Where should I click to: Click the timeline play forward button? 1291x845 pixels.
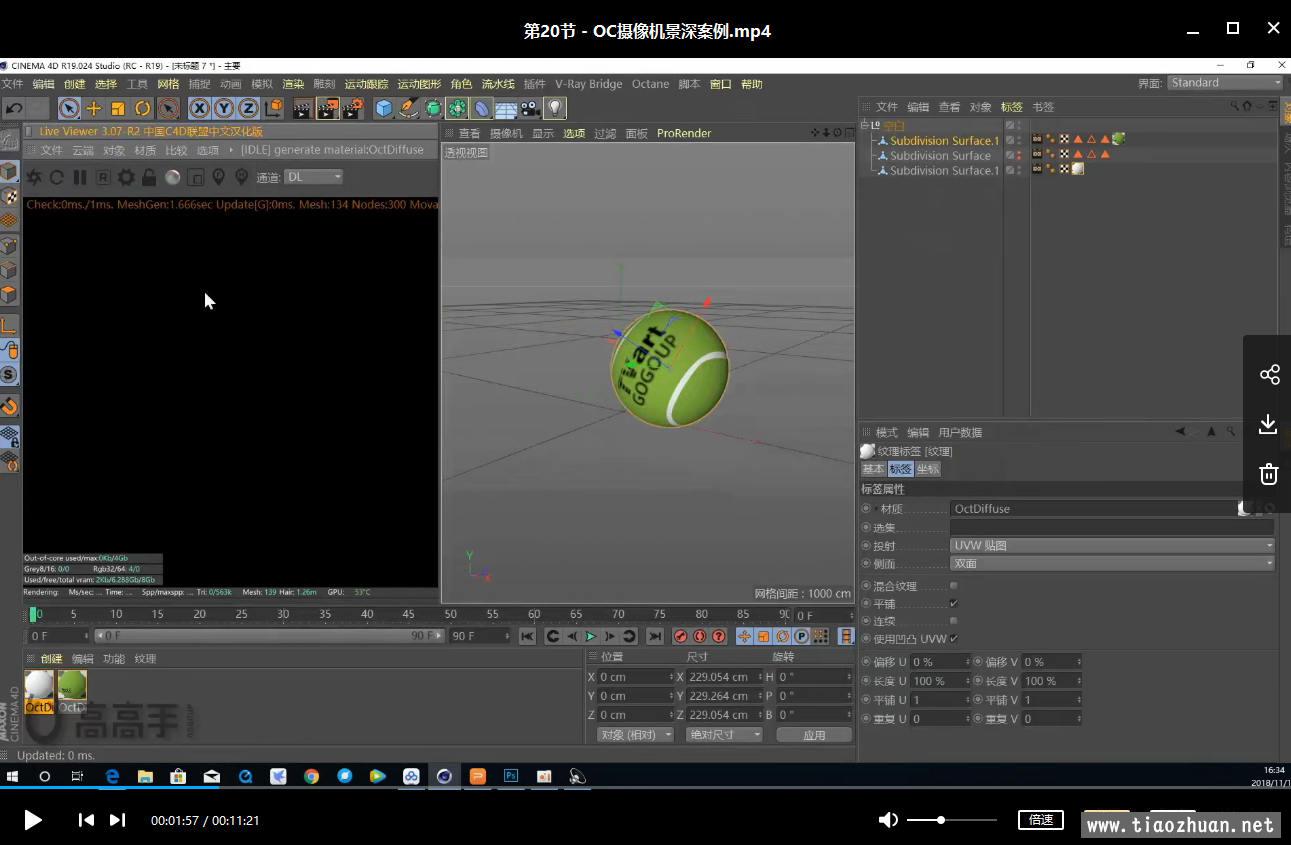tap(590, 636)
